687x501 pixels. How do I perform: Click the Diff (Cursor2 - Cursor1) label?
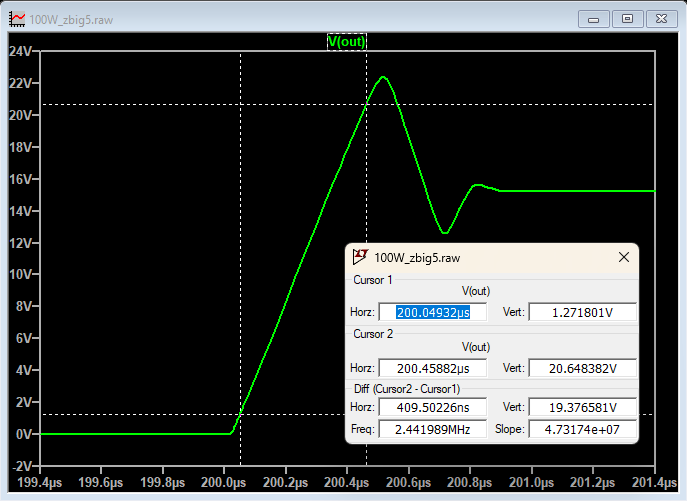pos(407,389)
